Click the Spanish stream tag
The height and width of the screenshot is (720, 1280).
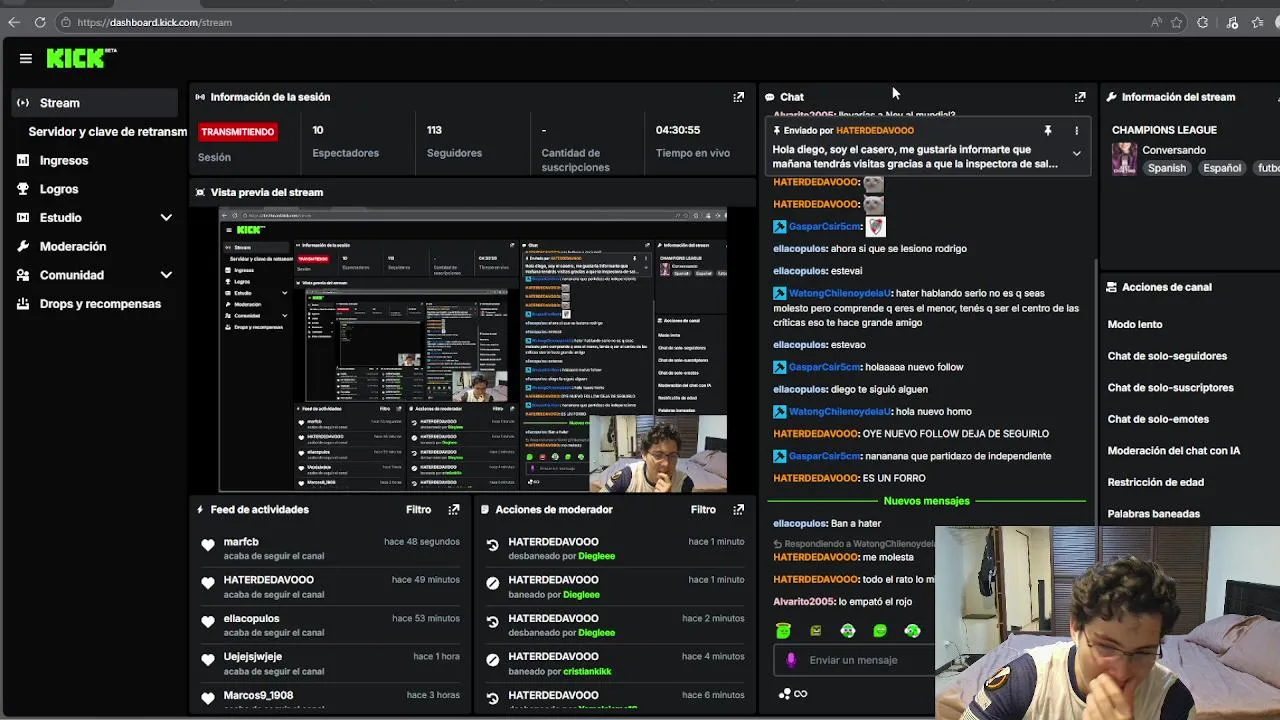point(1166,168)
